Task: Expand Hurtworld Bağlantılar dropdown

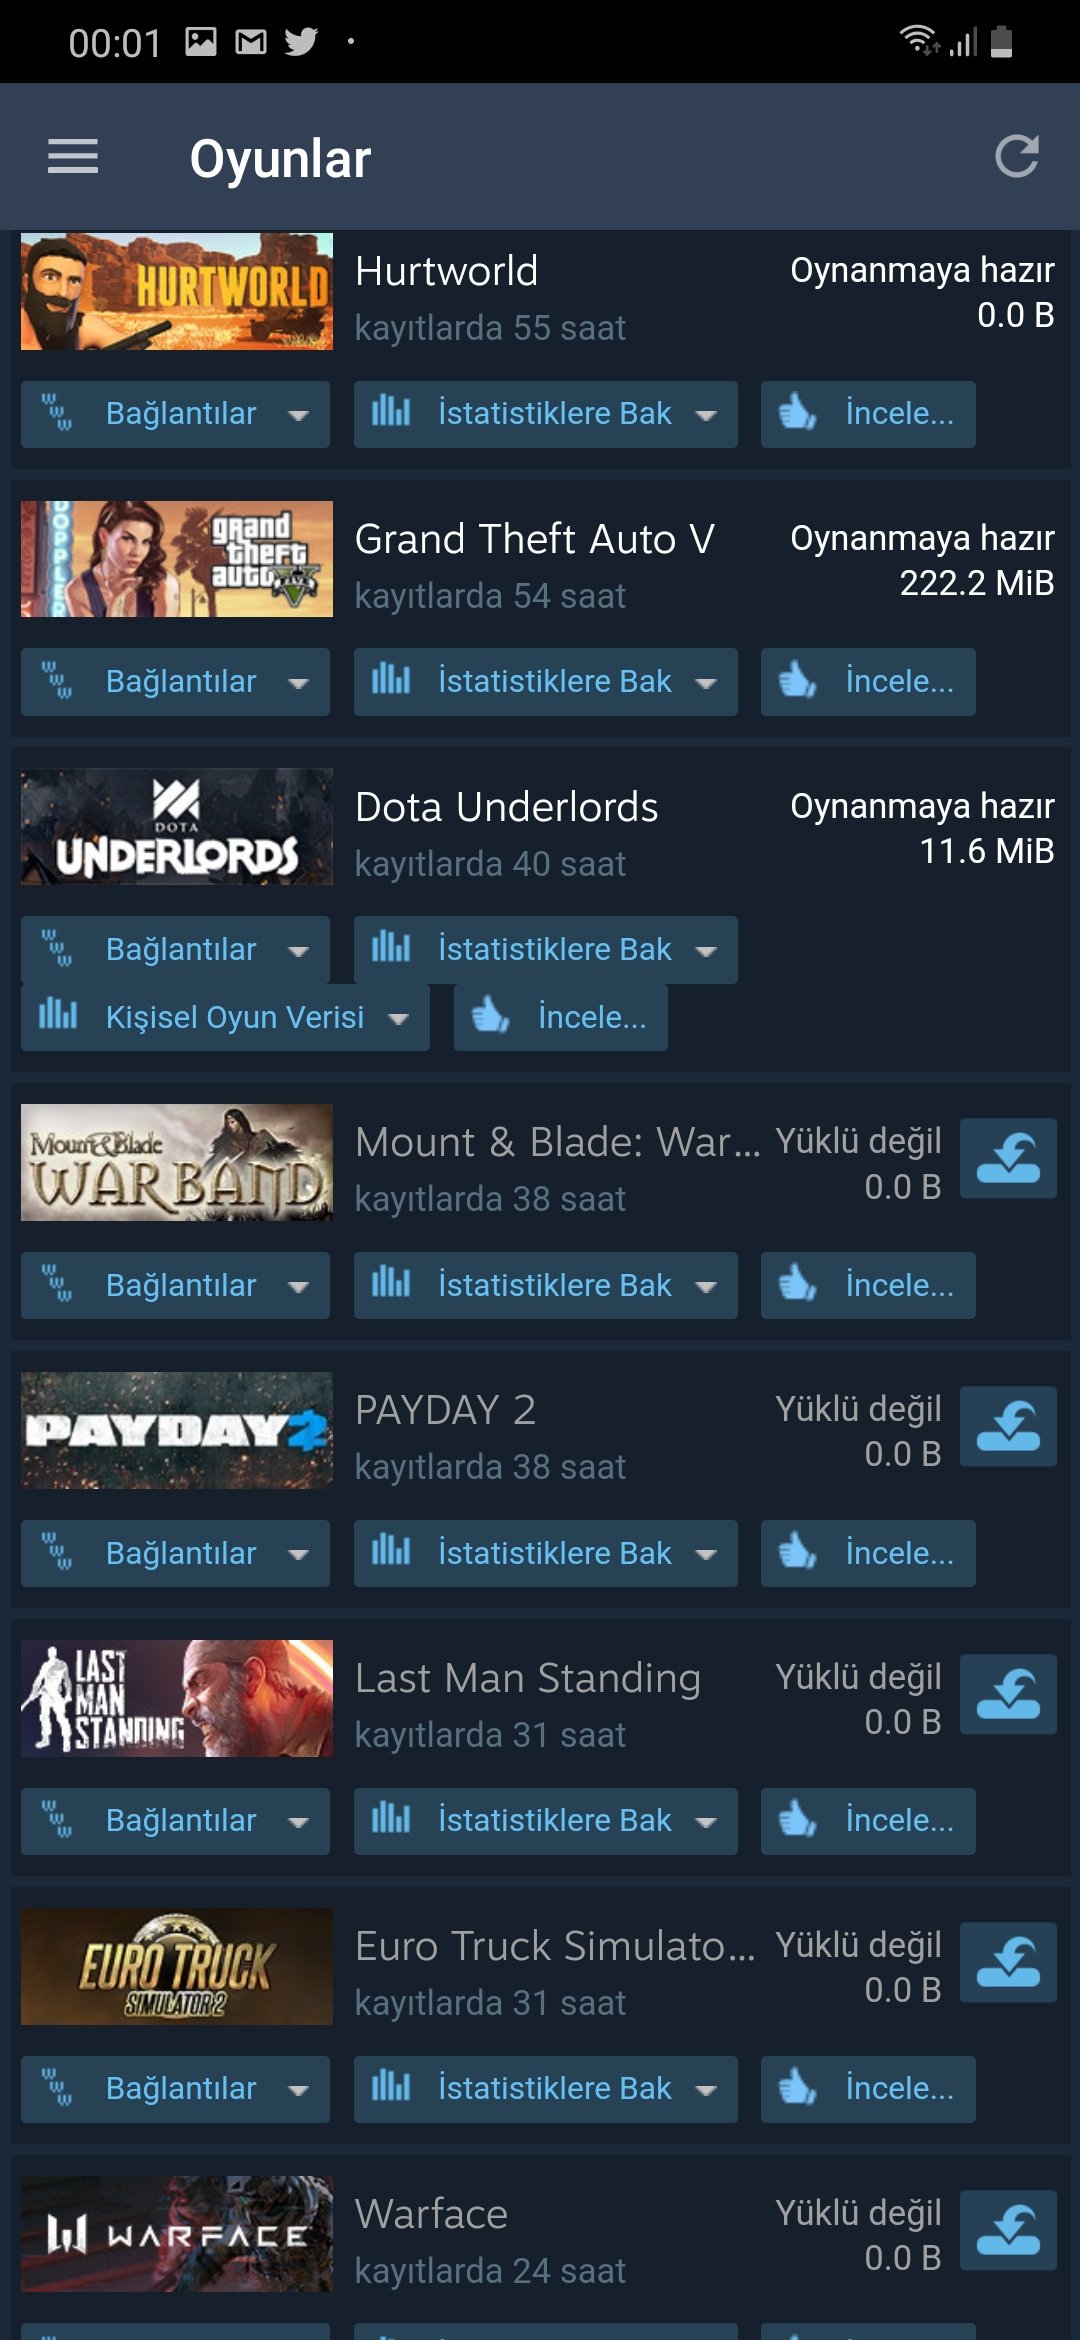Action: point(175,414)
